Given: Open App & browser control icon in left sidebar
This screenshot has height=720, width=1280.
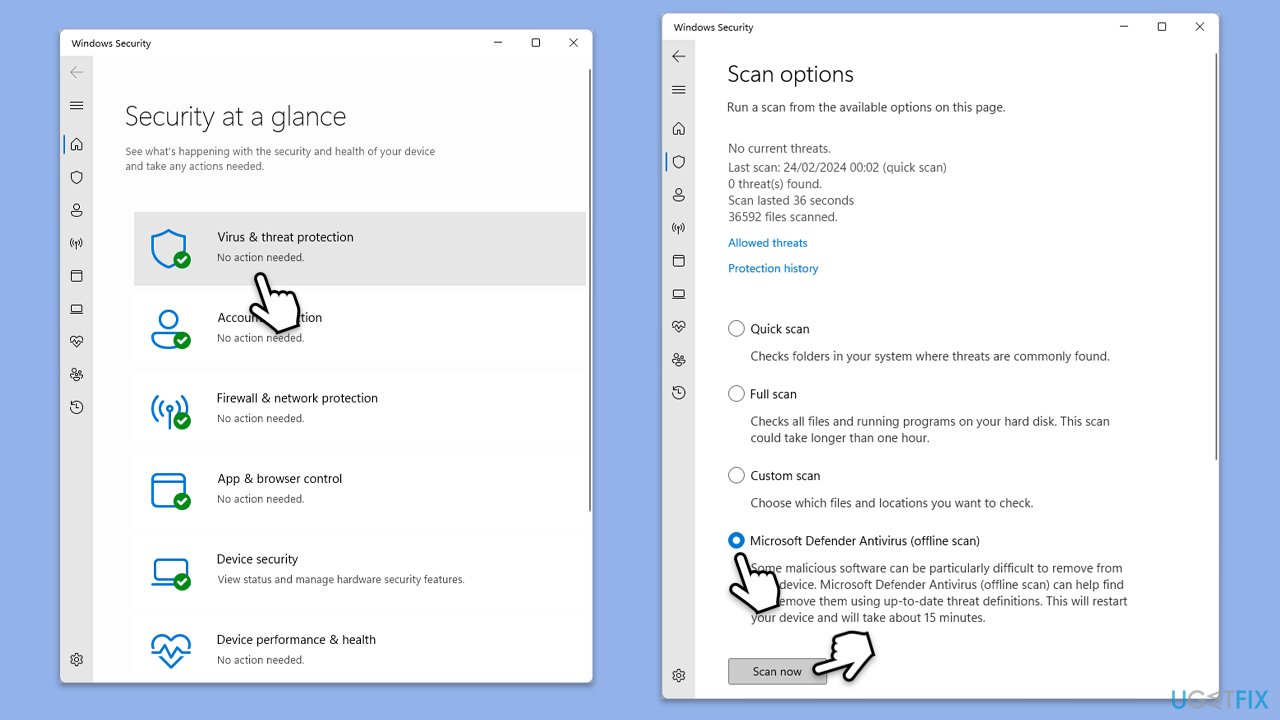Looking at the screenshot, I should [x=77, y=276].
